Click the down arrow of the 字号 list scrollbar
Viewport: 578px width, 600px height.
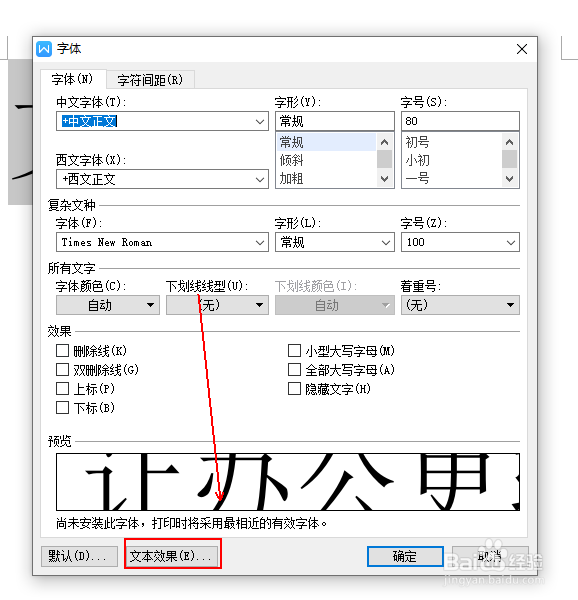coord(510,179)
